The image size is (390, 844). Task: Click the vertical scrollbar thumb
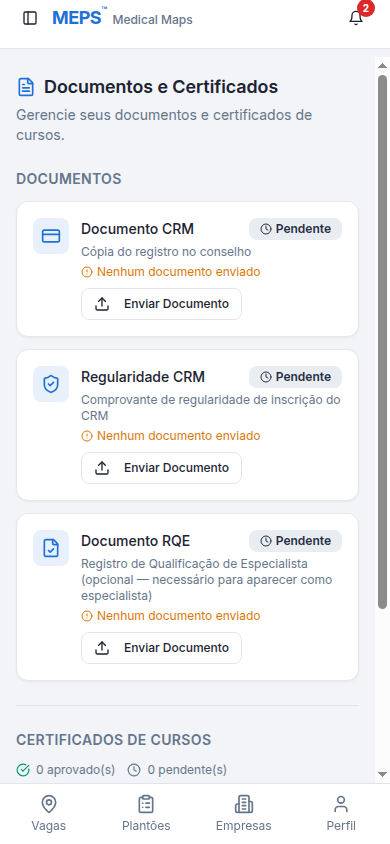382,342
